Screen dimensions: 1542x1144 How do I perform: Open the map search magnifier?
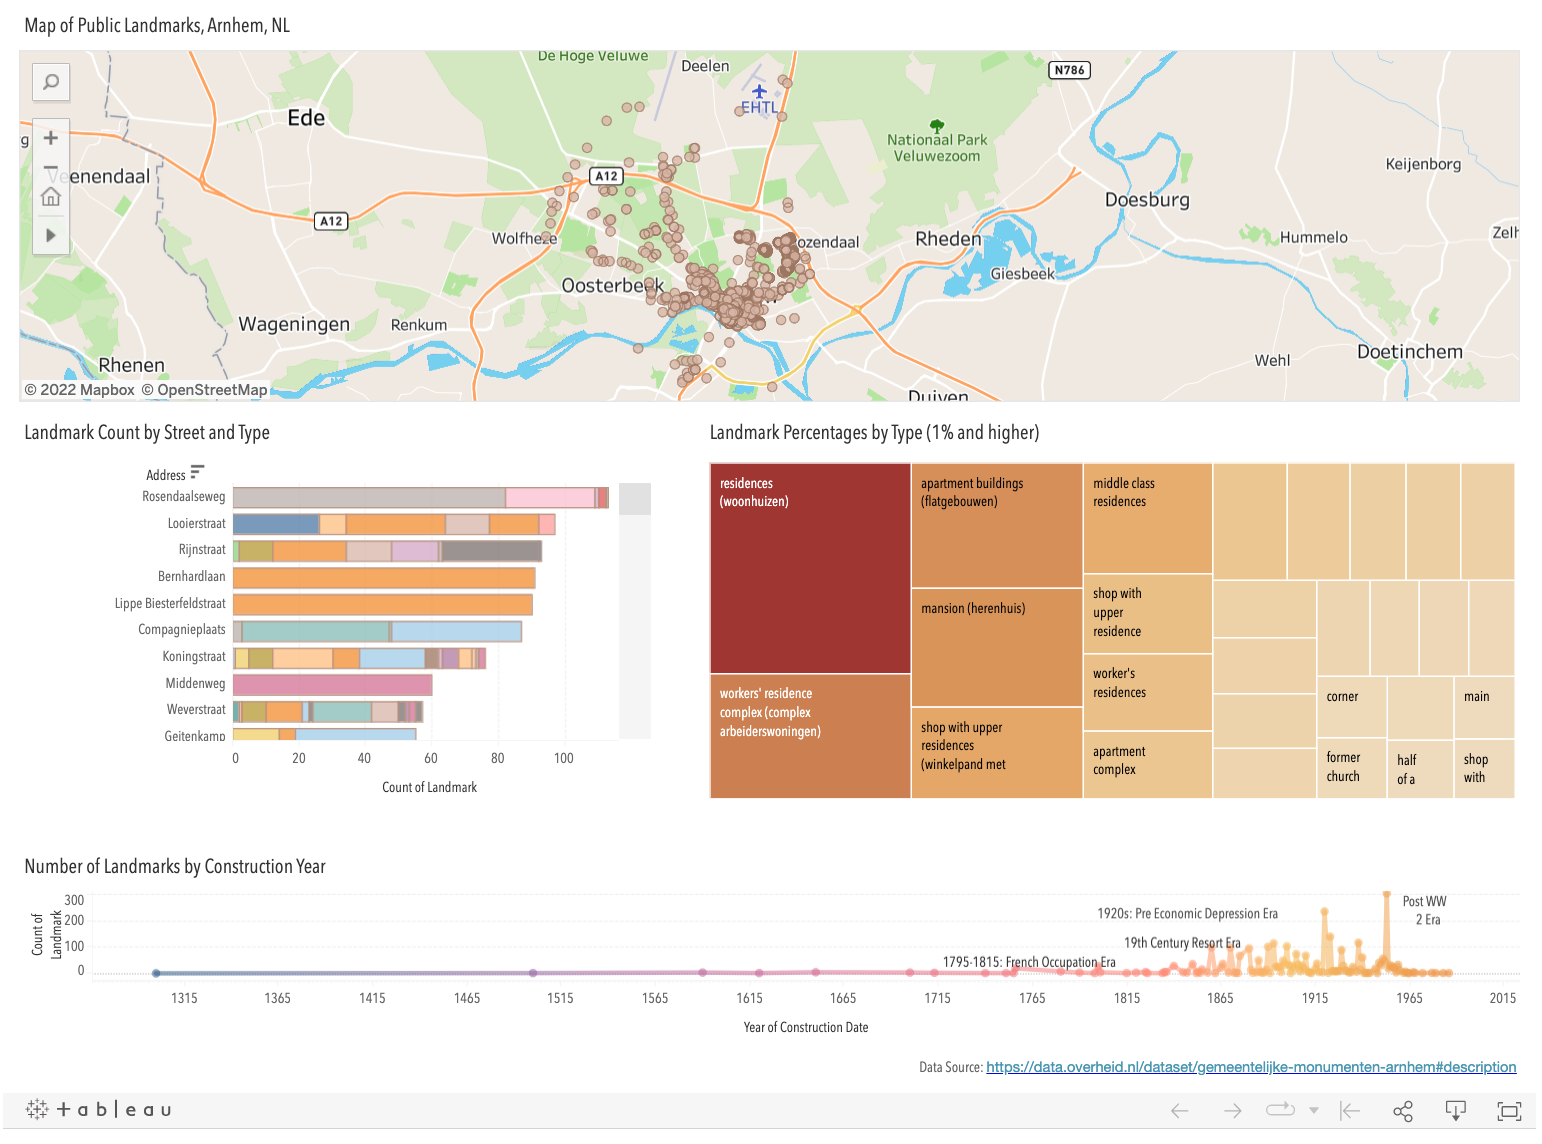pyautogui.click(x=50, y=82)
